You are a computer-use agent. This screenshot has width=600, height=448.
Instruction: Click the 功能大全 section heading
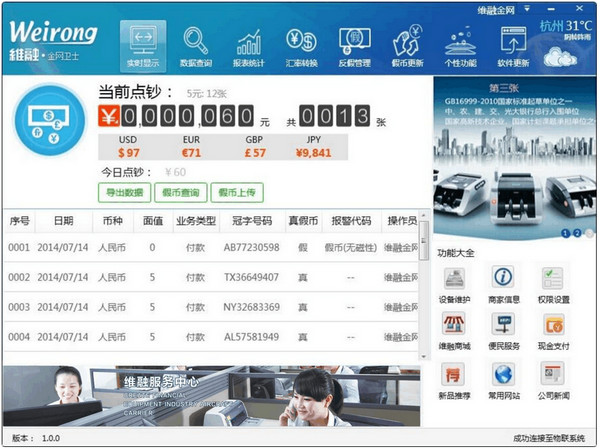click(x=455, y=253)
